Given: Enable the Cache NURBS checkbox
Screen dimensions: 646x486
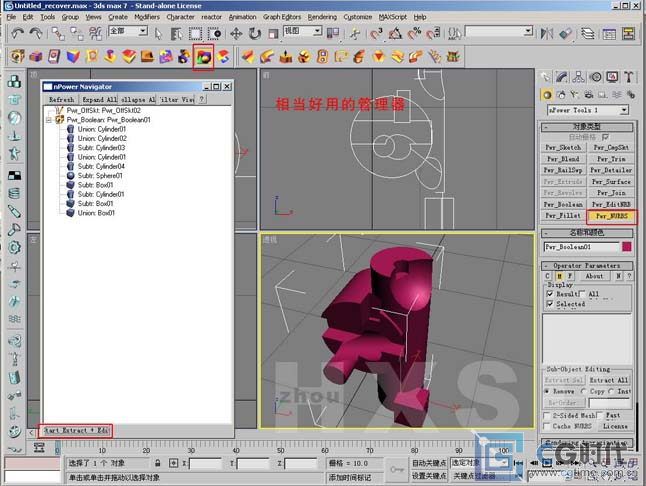Looking at the screenshot, I should [x=547, y=426].
